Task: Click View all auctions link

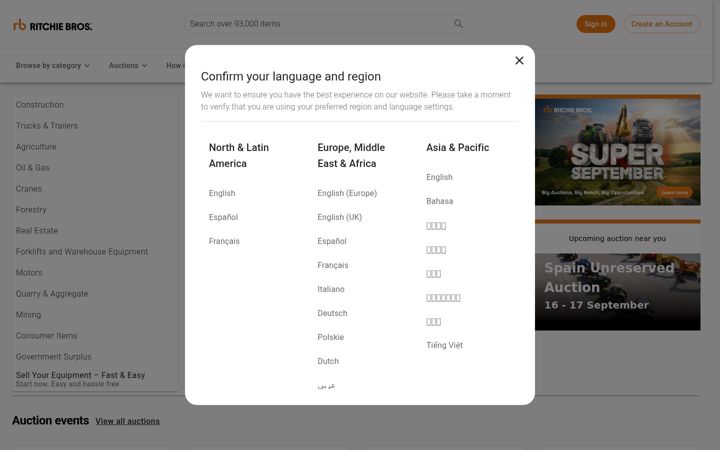Action: [x=127, y=421]
